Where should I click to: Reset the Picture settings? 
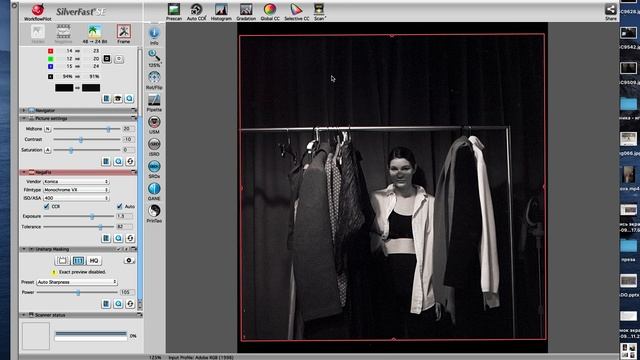click(x=130, y=162)
